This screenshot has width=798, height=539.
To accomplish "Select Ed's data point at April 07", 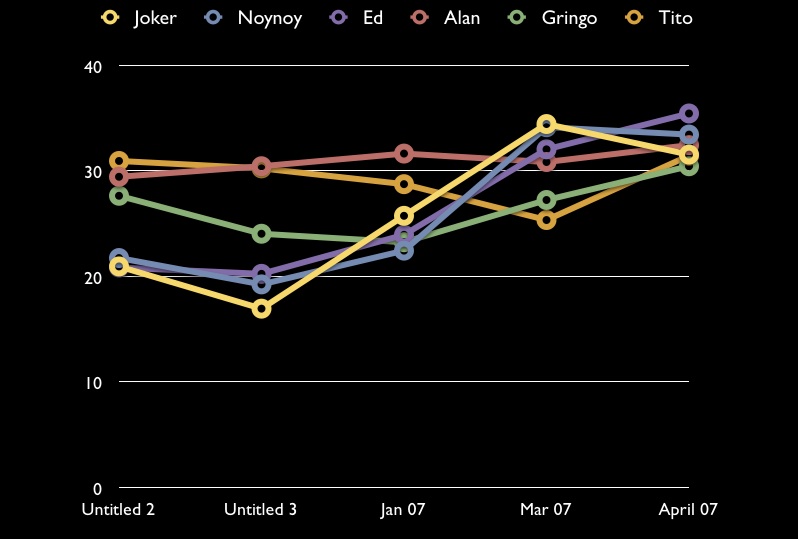I will click(688, 113).
